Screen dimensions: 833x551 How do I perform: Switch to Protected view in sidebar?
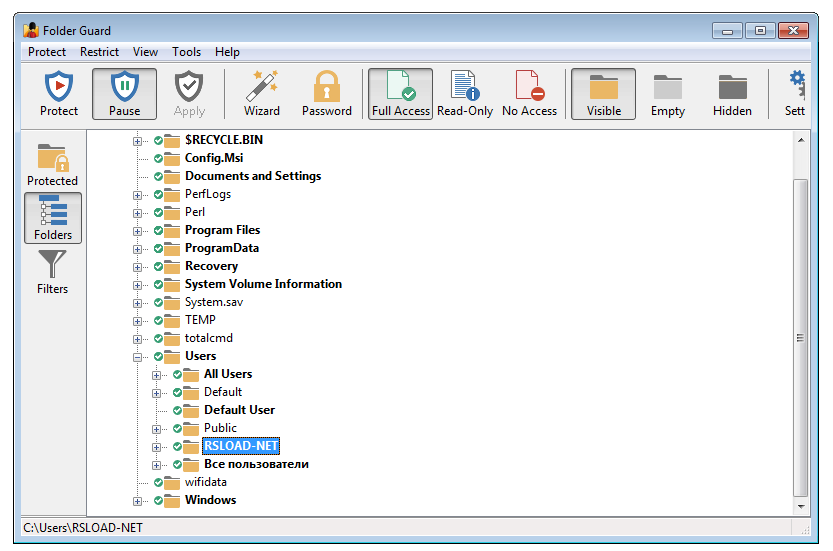(52, 164)
